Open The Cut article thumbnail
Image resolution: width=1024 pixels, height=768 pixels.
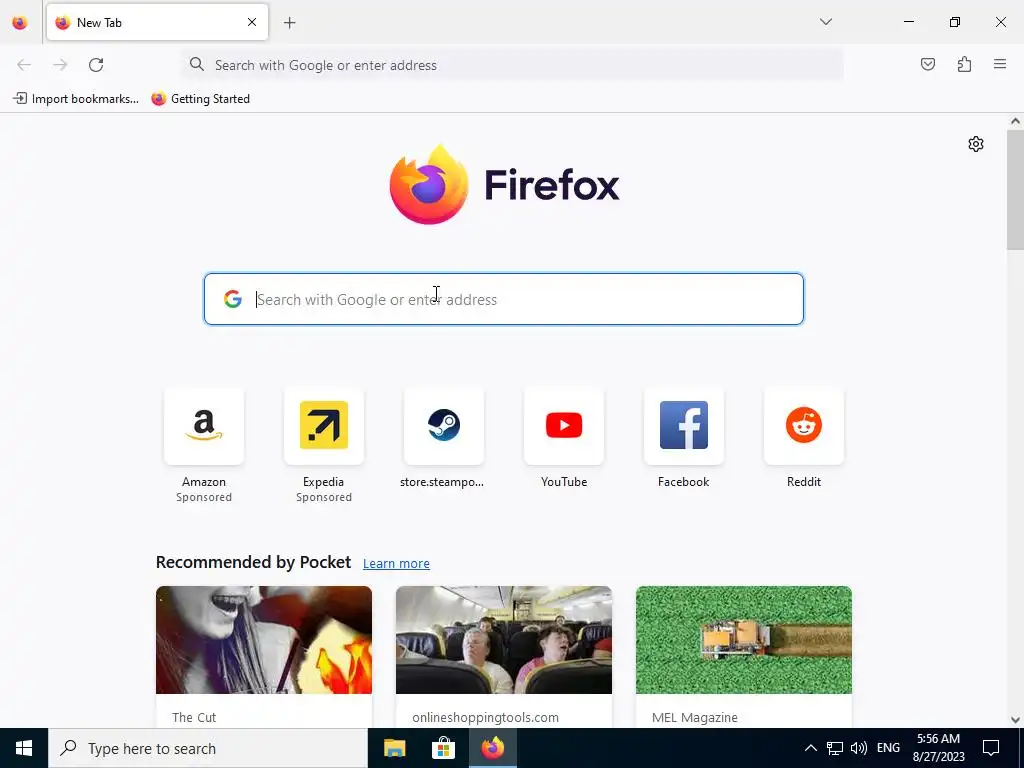point(264,640)
